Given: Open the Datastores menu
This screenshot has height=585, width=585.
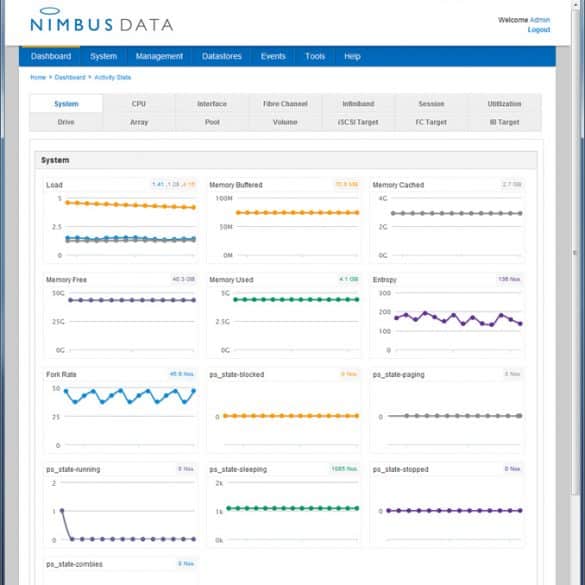Looking at the screenshot, I should pyautogui.click(x=222, y=56).
